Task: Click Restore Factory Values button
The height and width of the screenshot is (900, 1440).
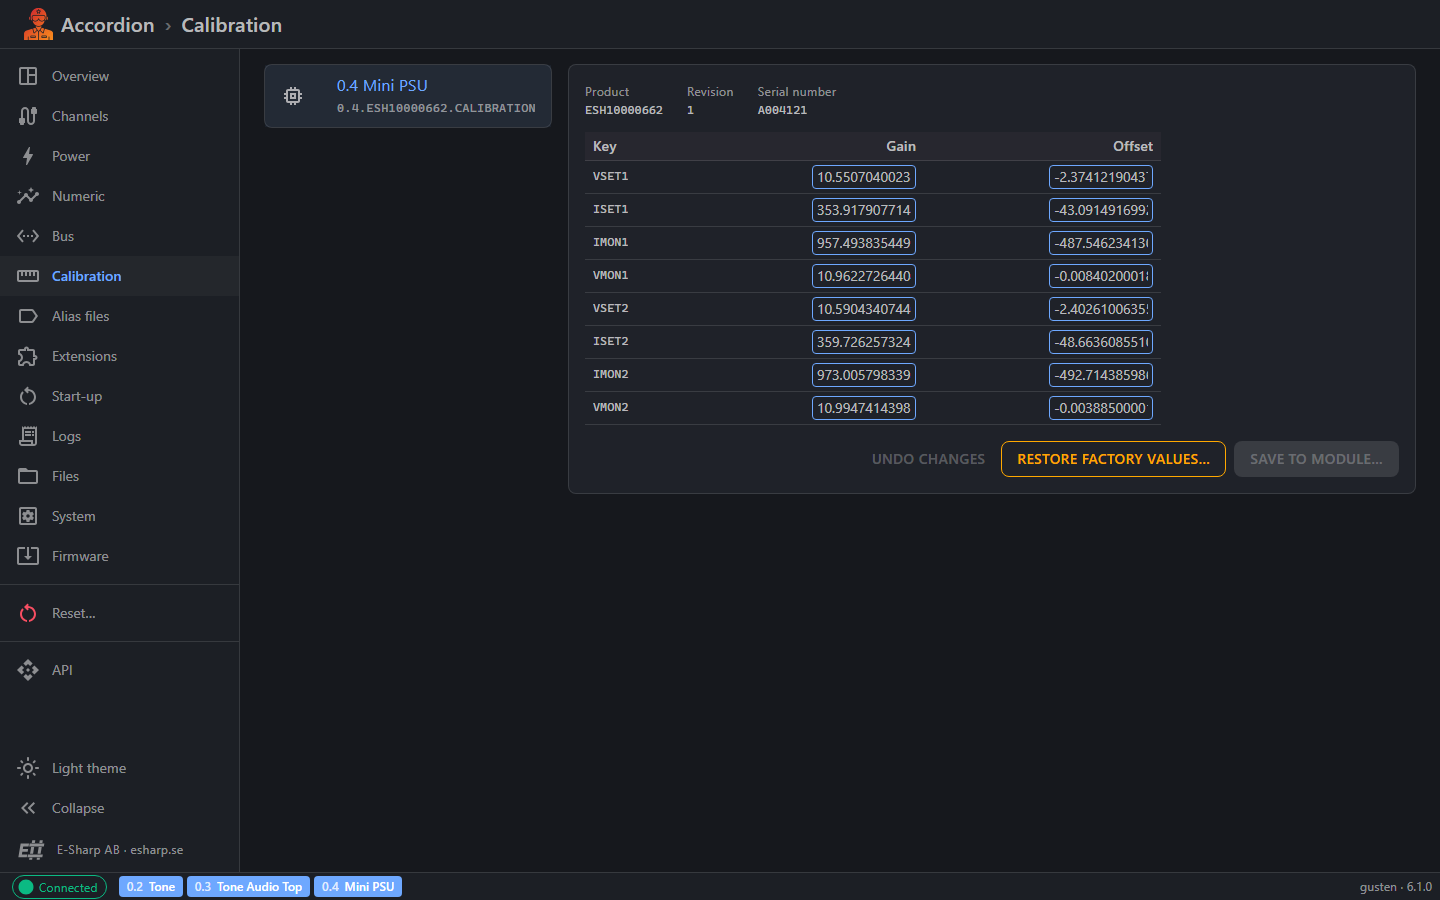Action: [x=1113, y=459]
